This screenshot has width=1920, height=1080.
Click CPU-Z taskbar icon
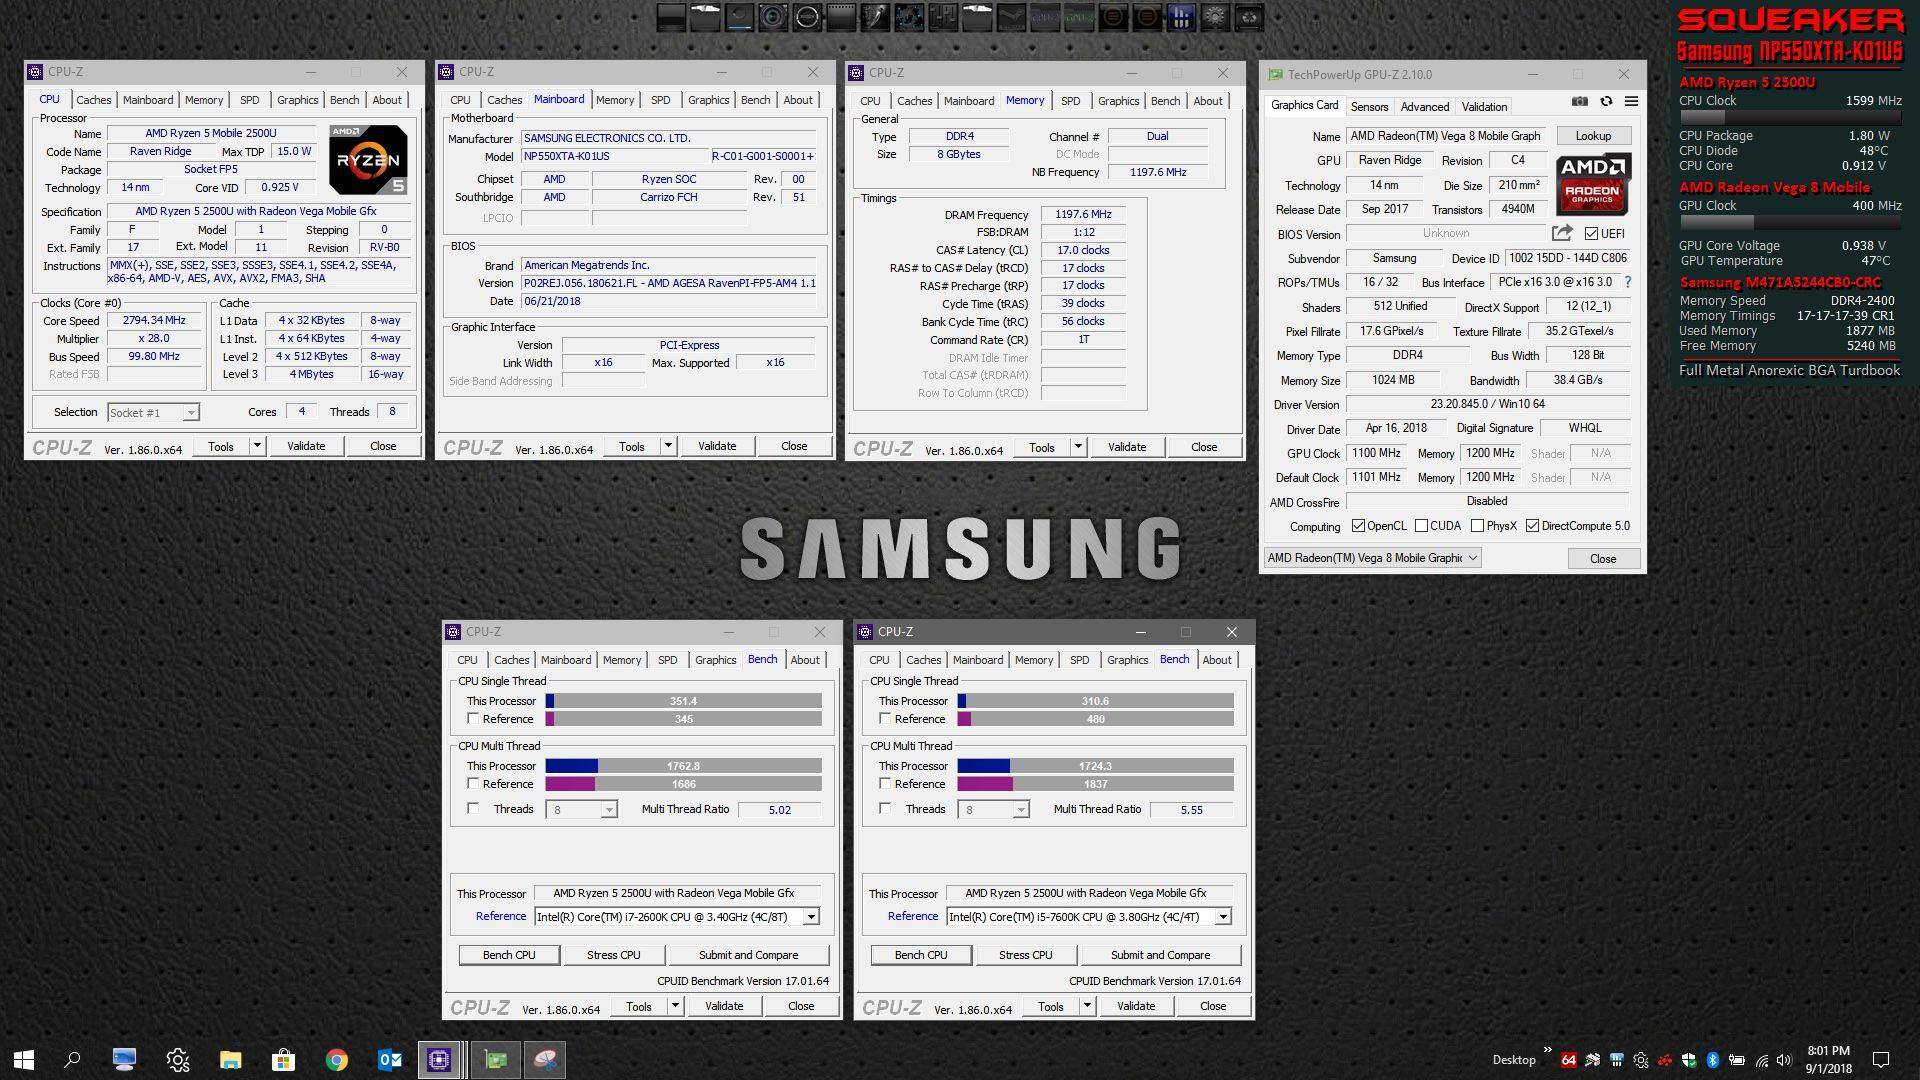(x=439, y=1060)
